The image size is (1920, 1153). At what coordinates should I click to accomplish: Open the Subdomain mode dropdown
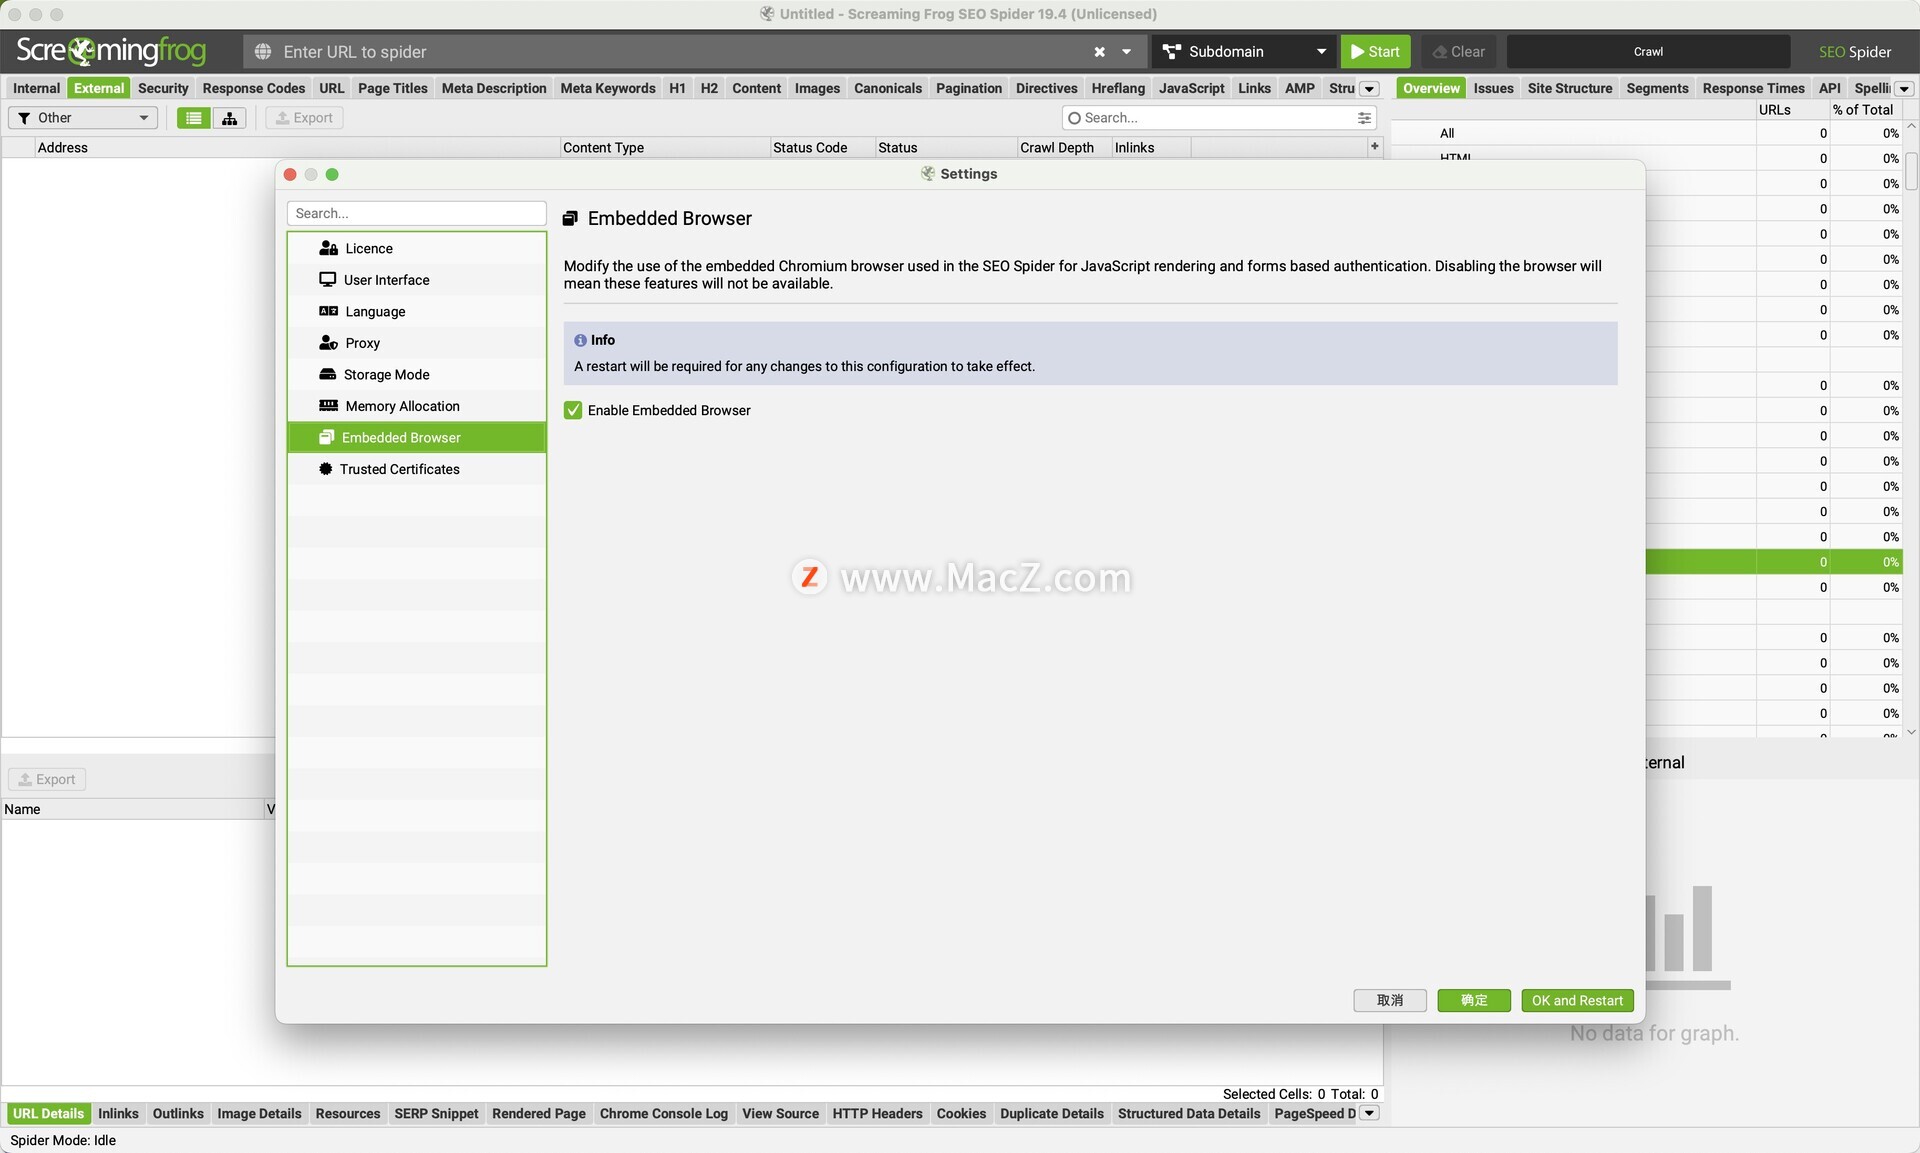(x=1244, y=52)
